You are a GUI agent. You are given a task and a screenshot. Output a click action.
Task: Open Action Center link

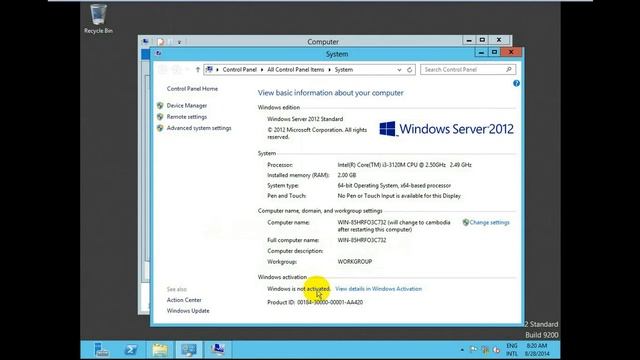coord(184,300)
